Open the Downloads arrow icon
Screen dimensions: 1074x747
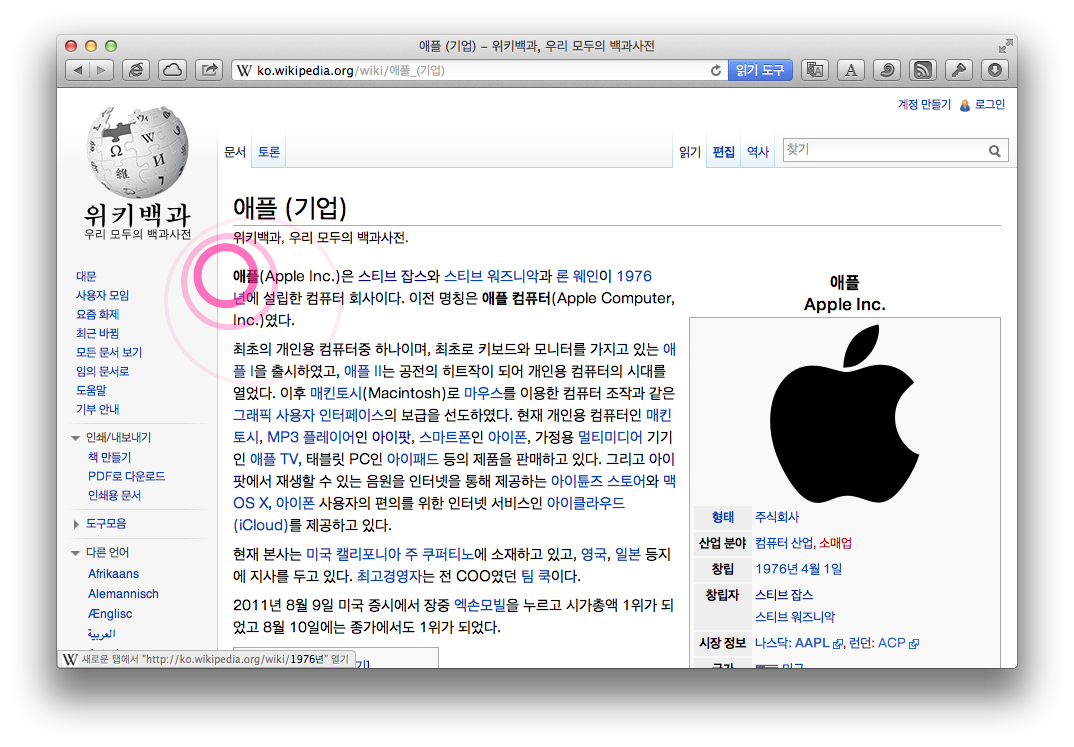pos(995,70)
